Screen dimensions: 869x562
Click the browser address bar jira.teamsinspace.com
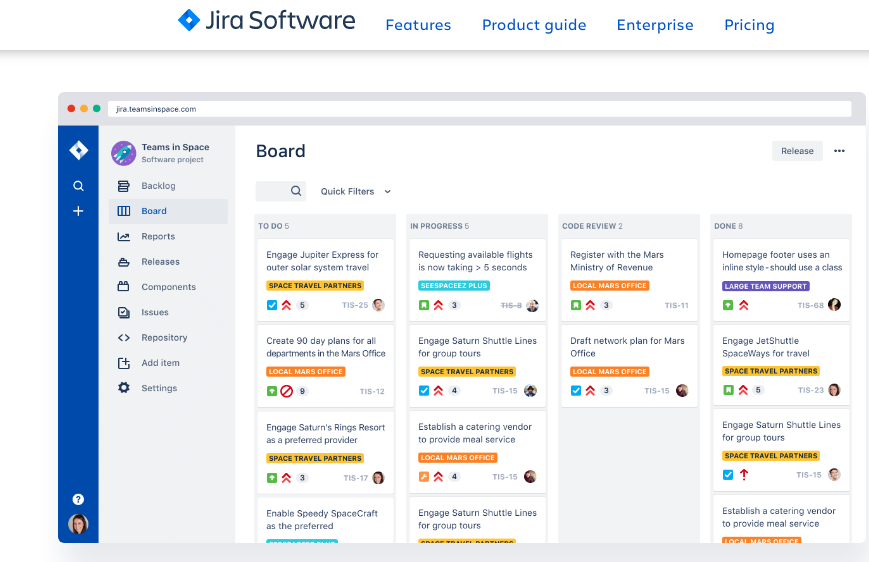479,109
